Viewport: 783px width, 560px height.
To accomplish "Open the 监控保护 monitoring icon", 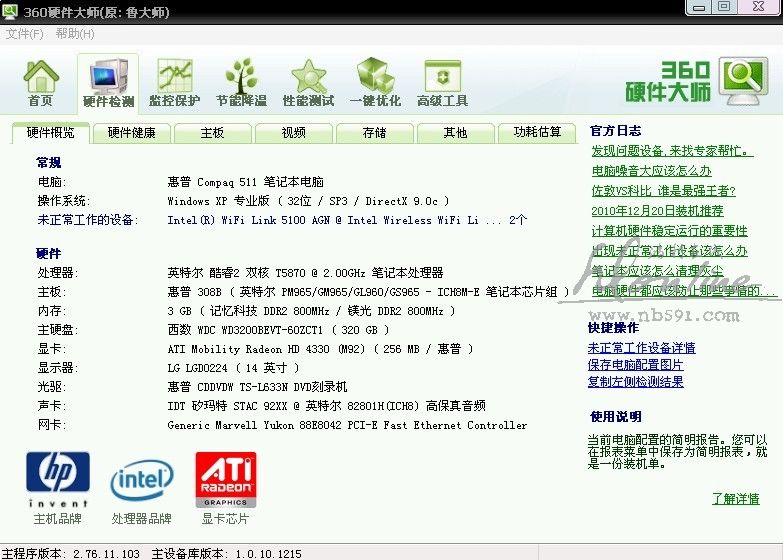I will tap(174, 83).
